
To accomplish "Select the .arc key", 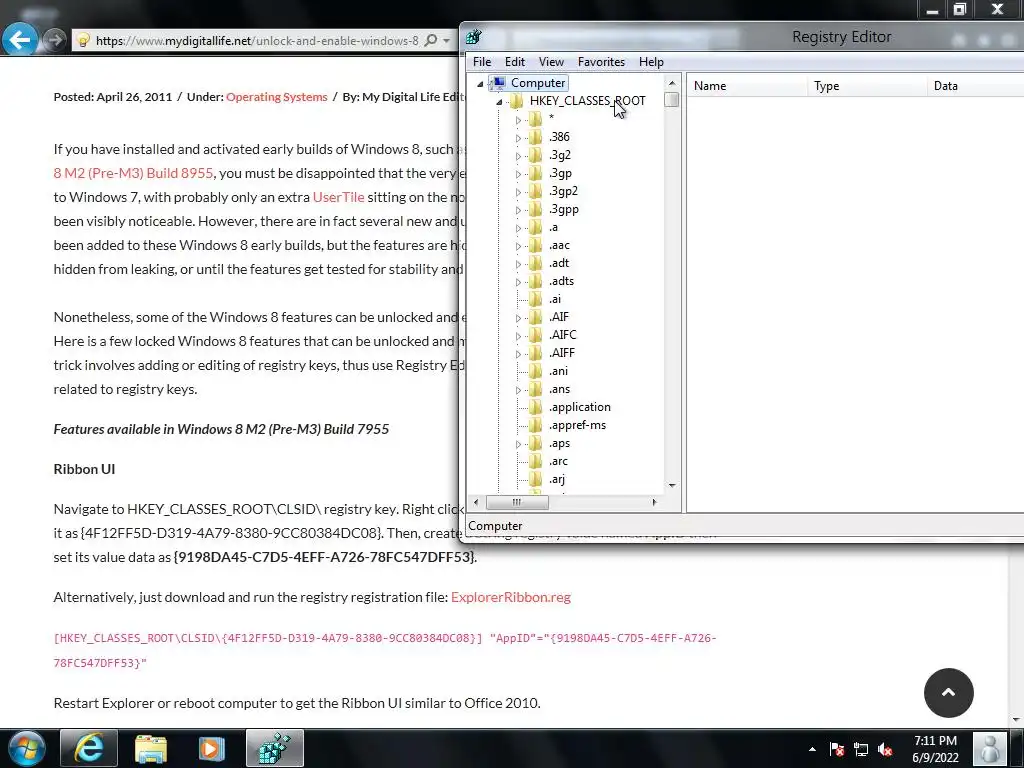I will coord(558,461).
